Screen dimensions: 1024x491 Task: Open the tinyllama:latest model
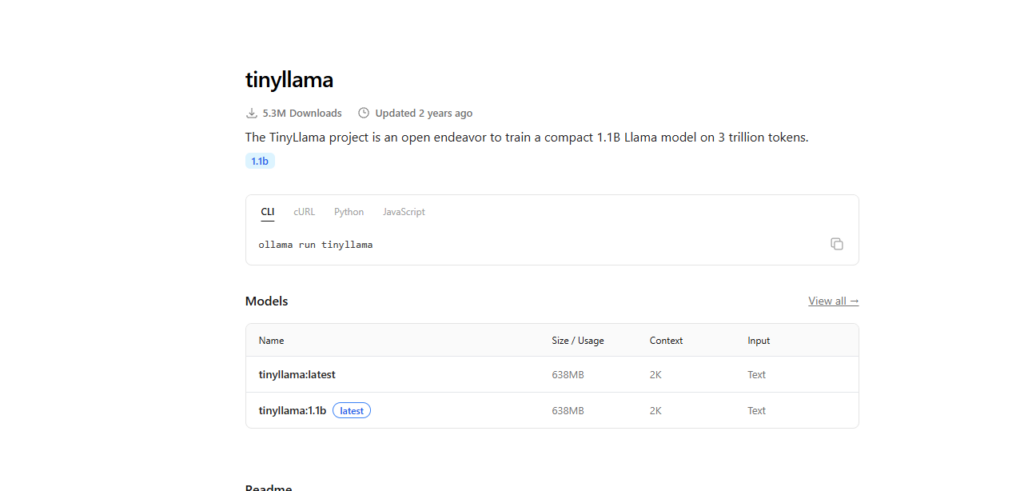(297, 375)
